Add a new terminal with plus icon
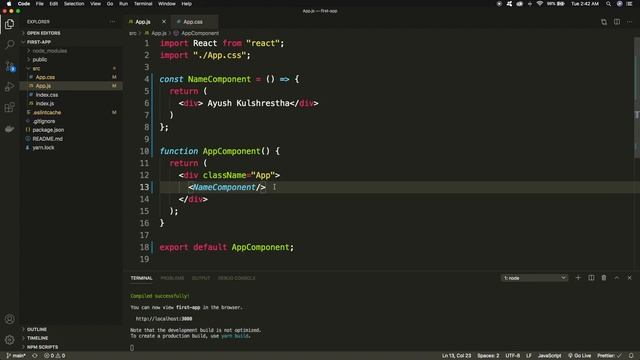Screen dimensions: 640x360 (x=578, y=278)
